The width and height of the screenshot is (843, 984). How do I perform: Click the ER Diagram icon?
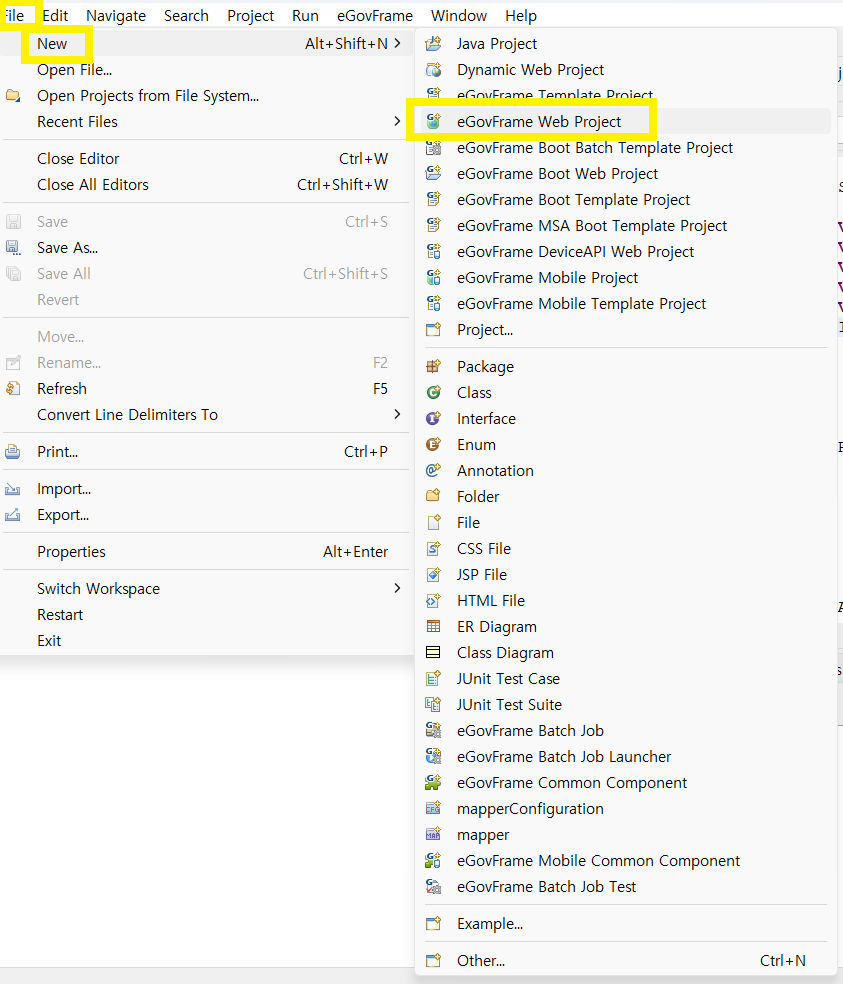[x=433, y=627]
